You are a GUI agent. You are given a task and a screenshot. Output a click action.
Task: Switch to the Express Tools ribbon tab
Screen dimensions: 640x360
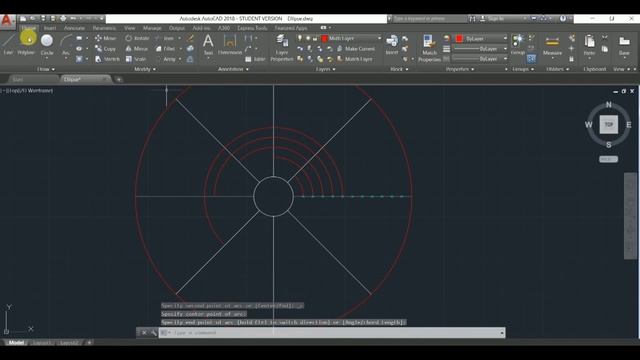[252, 28]
